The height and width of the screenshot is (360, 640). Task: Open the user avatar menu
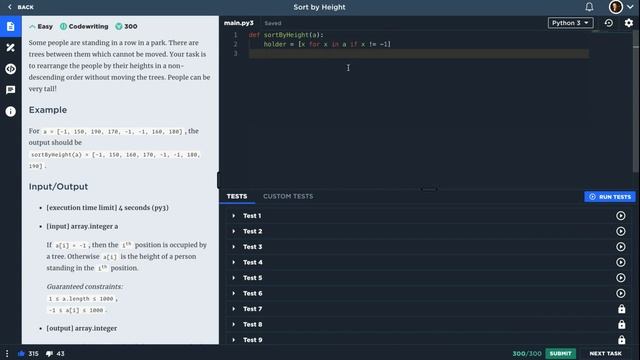[616, 7]
